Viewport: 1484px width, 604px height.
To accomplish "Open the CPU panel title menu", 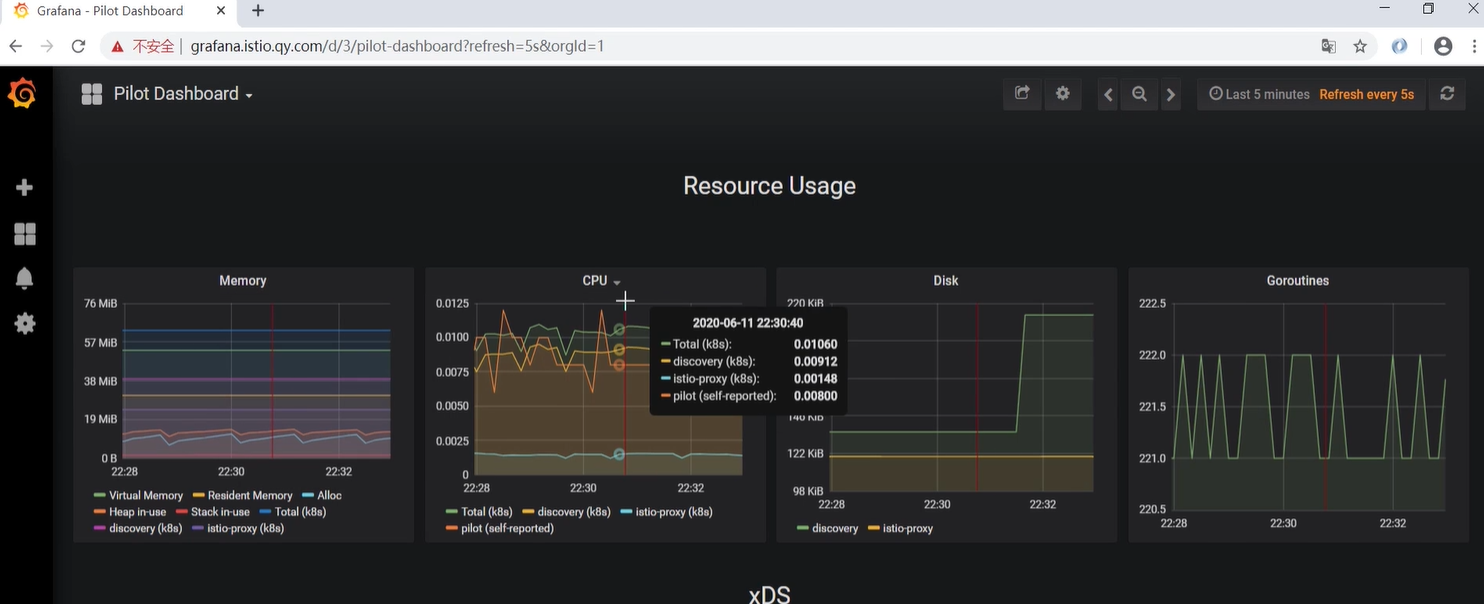I will [x=601, y=281].
